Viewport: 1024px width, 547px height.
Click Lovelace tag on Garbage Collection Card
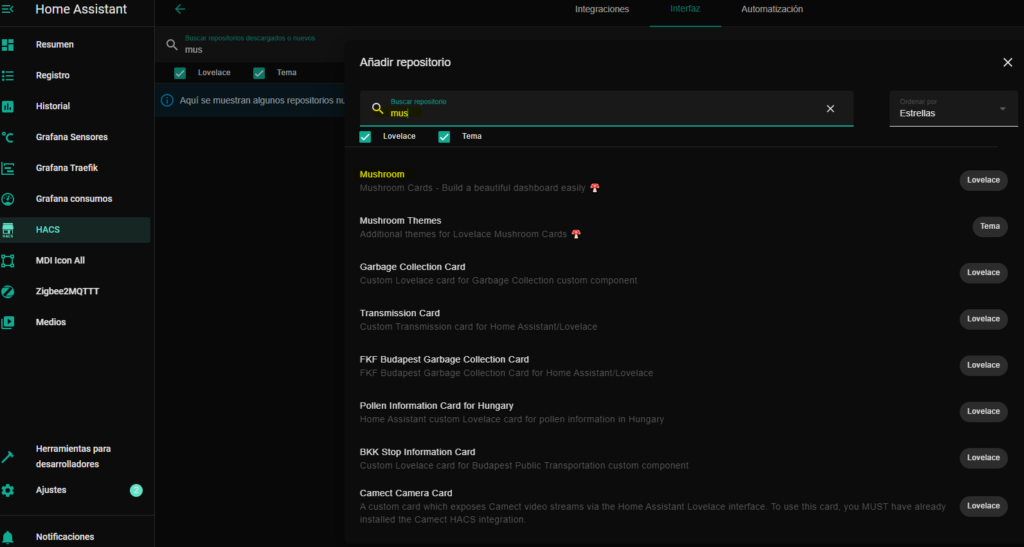tap(983, 273)
